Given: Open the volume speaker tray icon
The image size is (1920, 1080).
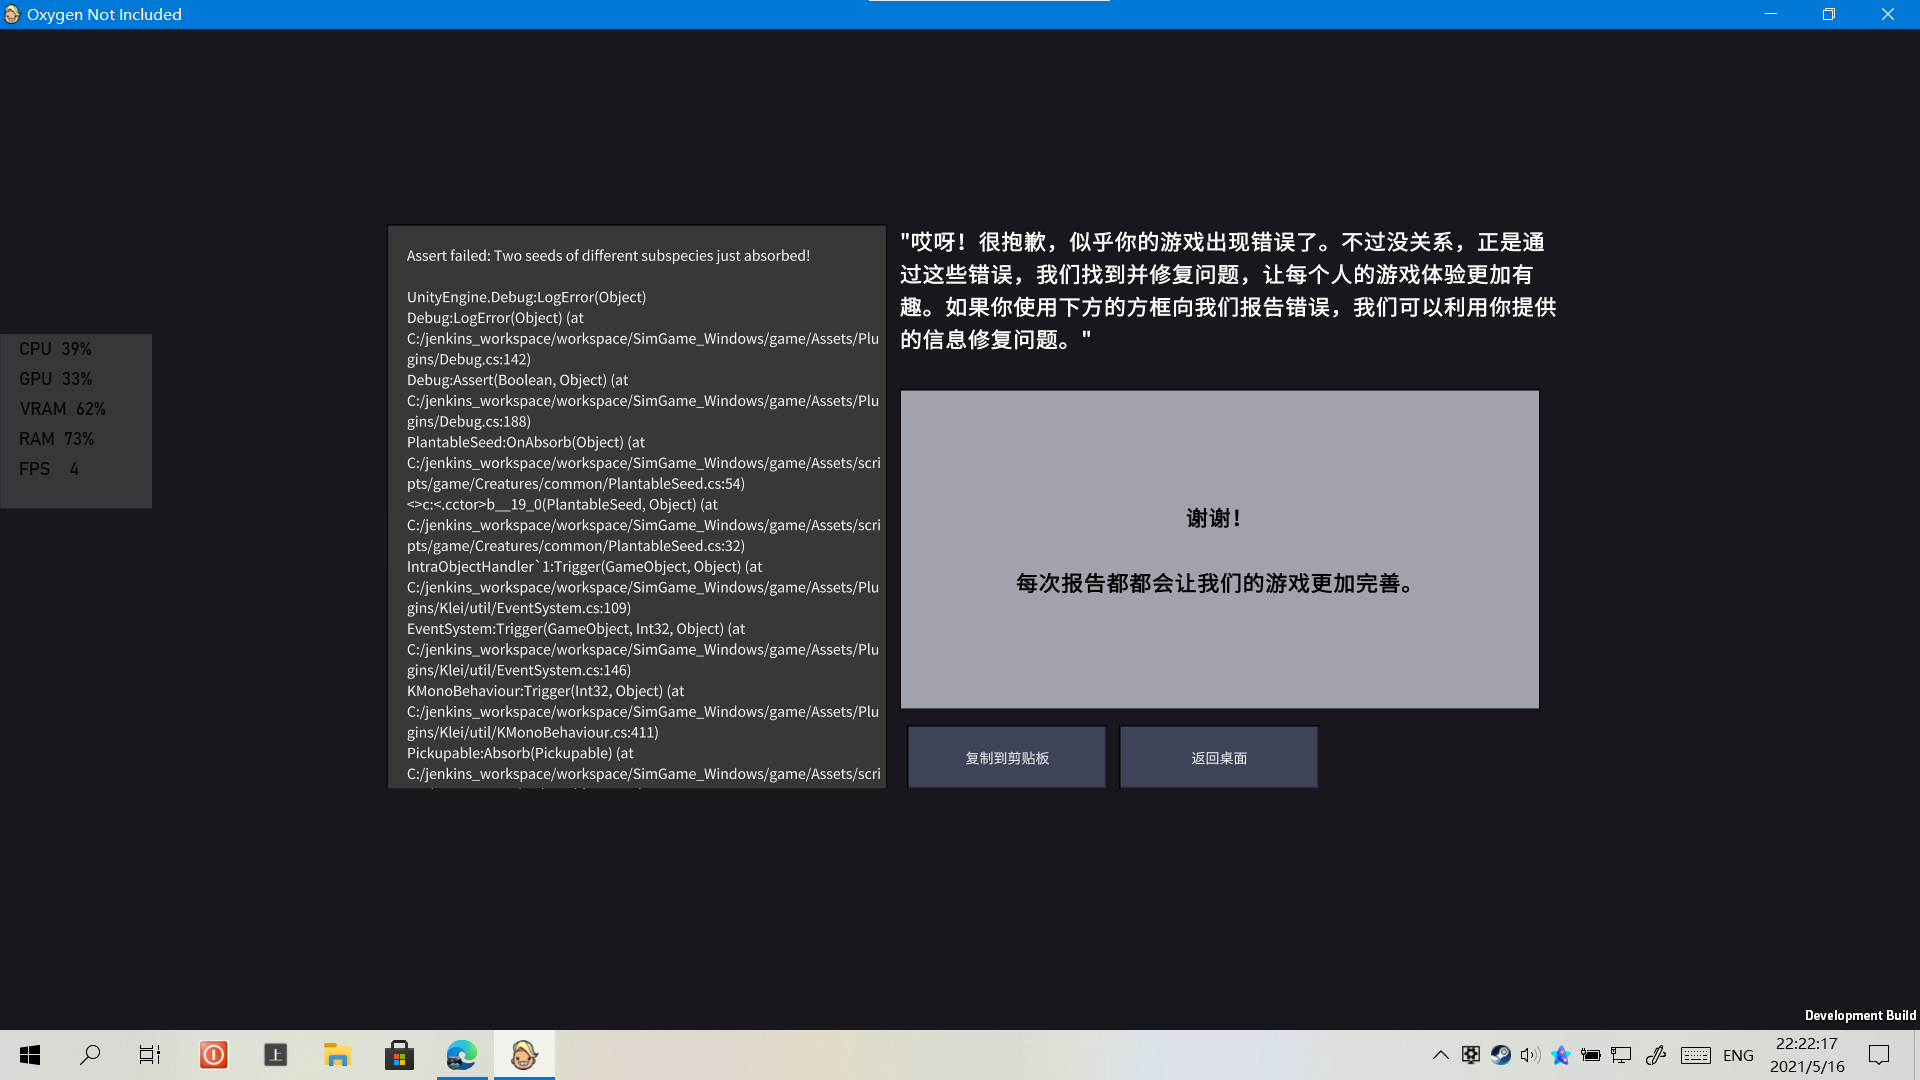Looking at the screenshot, I should tap(1530, 1055).
